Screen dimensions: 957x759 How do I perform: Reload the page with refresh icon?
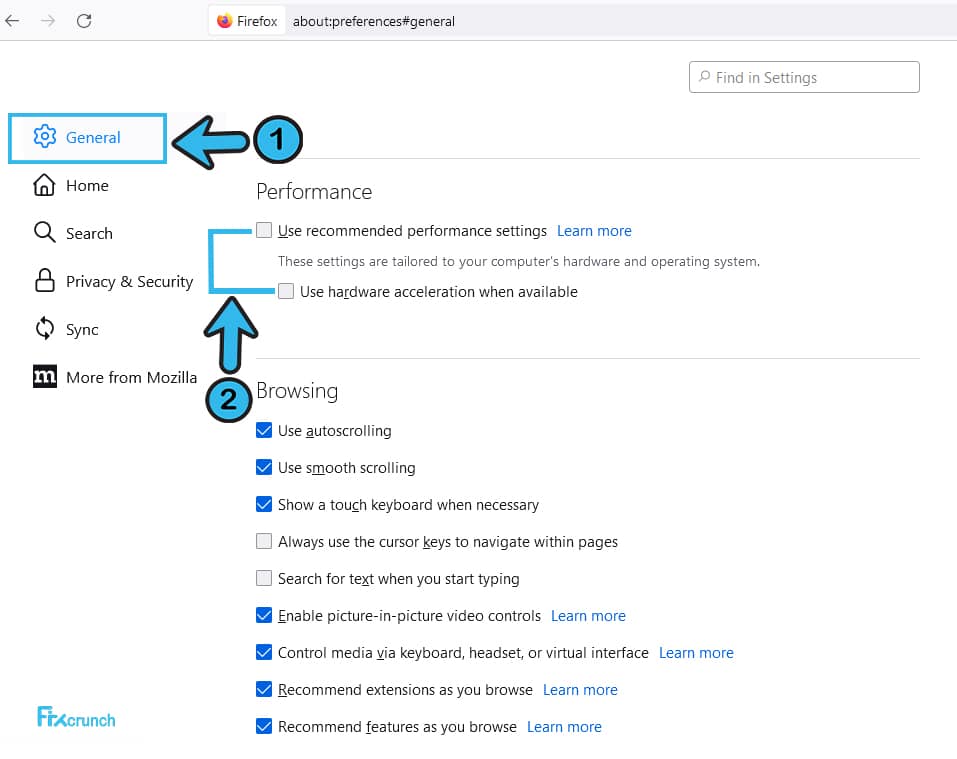click(x=84, y=21)
